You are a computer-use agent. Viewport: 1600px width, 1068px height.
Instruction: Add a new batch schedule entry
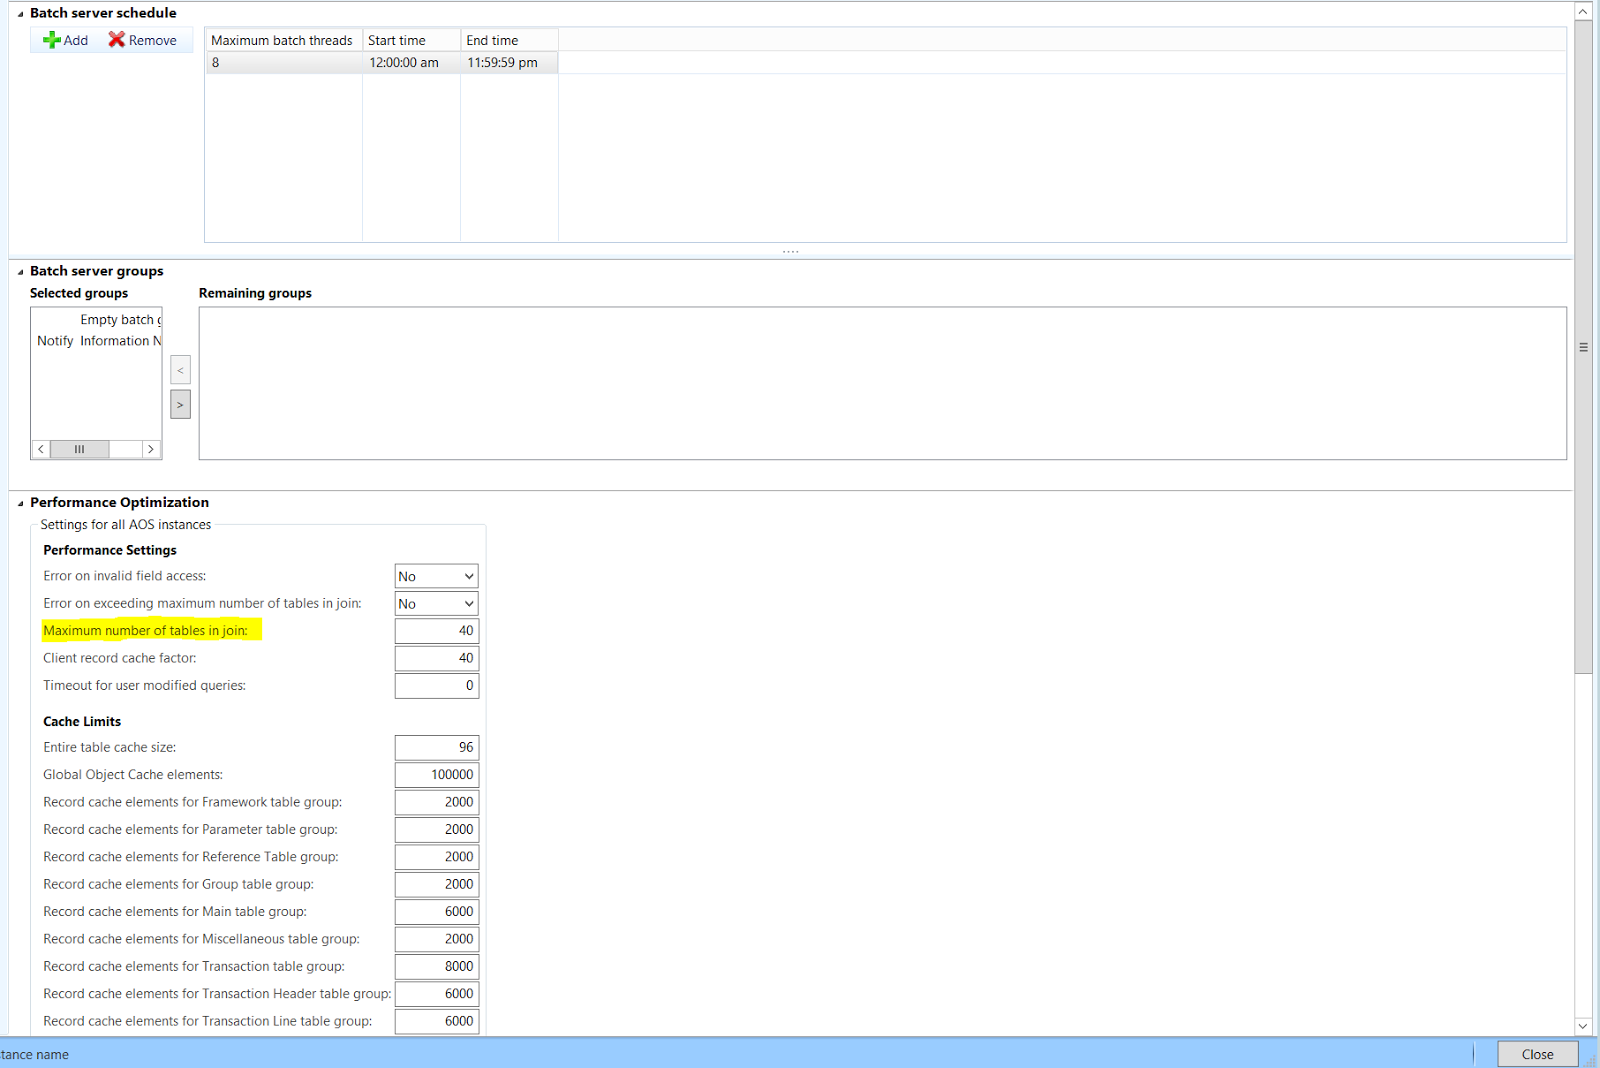66,40
